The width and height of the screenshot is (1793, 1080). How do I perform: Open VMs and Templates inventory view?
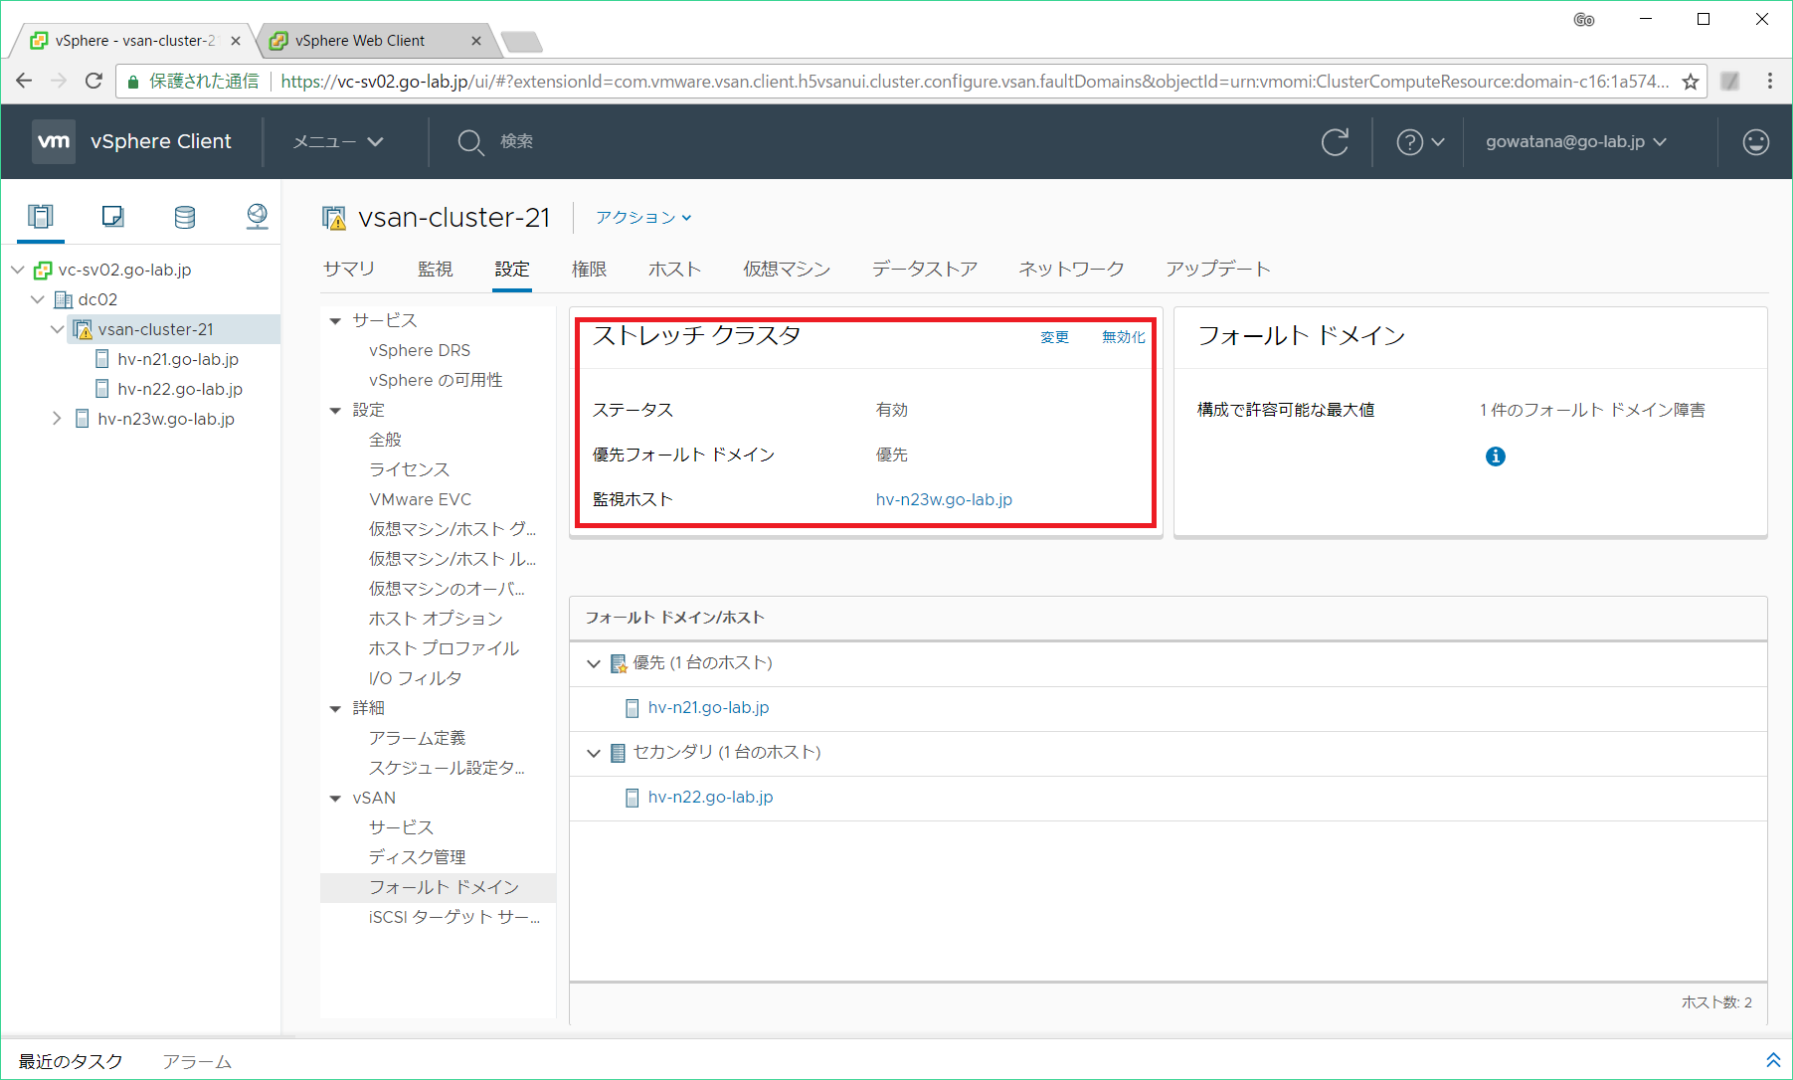(x=112, y=216)
